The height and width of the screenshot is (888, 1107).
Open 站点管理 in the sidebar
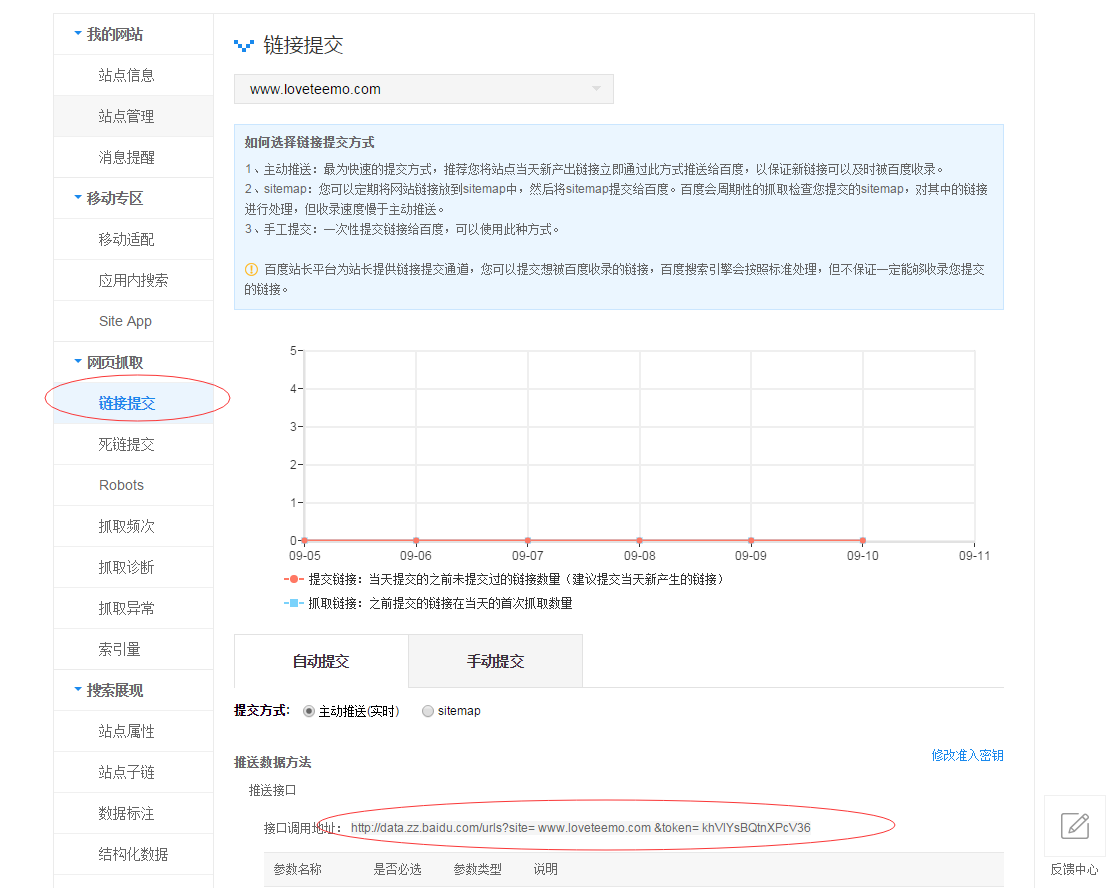[126, 116]
